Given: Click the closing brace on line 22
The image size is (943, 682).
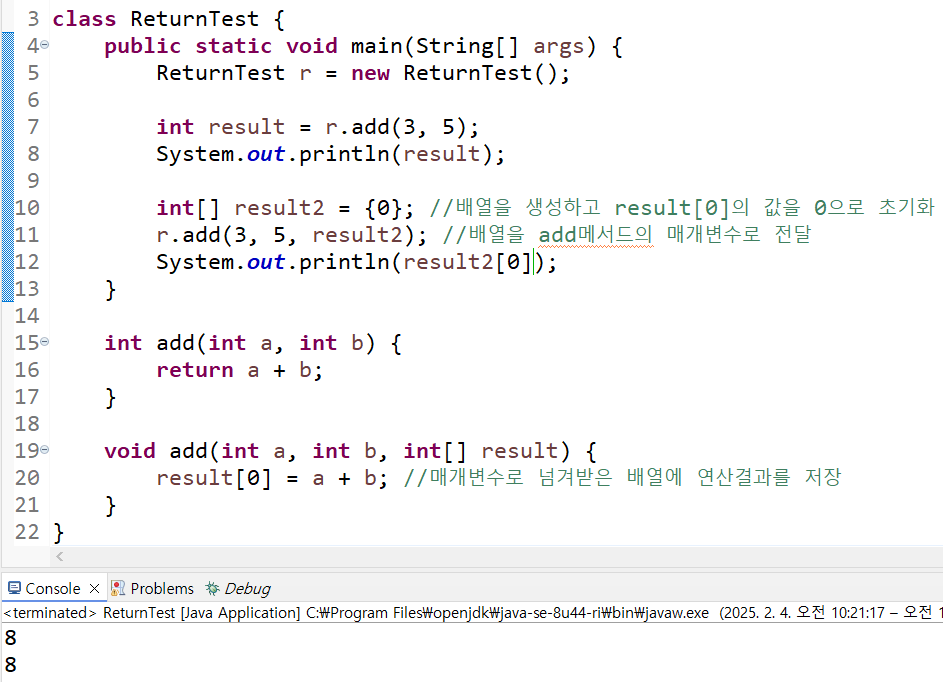Looking at the screenshot, I should 58,533.
